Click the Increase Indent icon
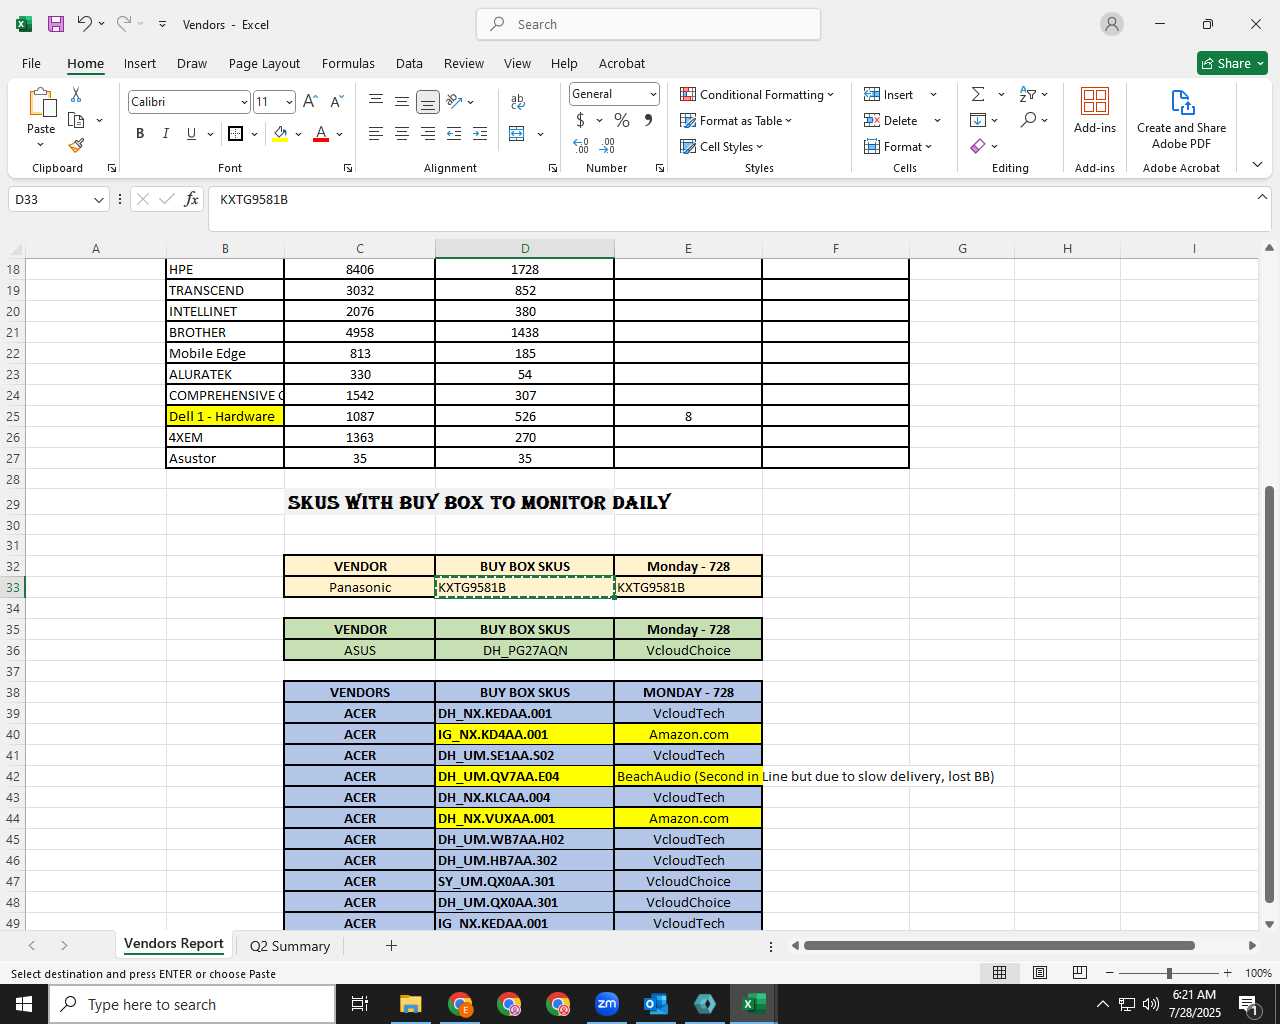This screenshot has height=1024, width=1280. [480, 134]
